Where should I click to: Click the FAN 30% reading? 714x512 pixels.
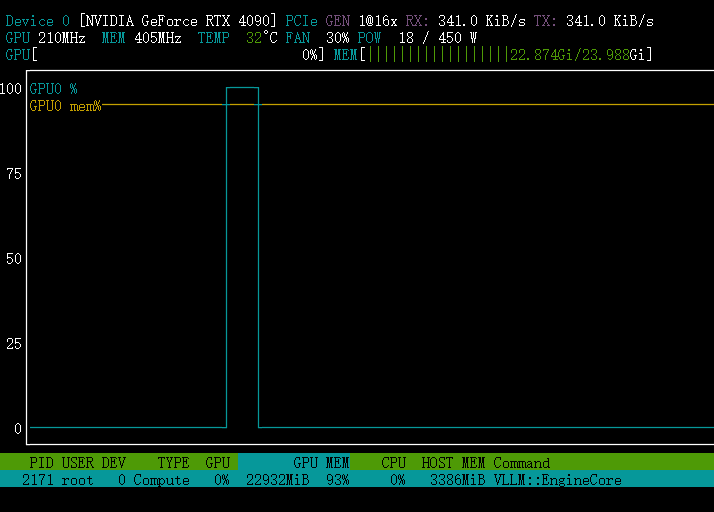(317, 38)
